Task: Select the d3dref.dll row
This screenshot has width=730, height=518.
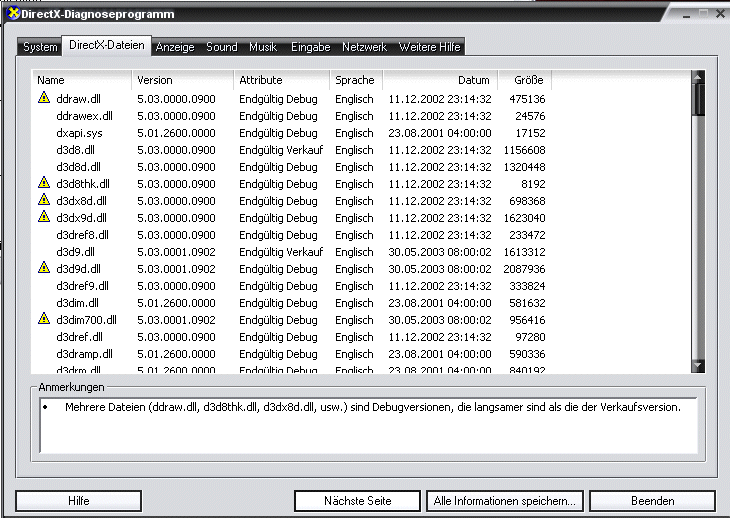Action: click(x=291, y=337)
